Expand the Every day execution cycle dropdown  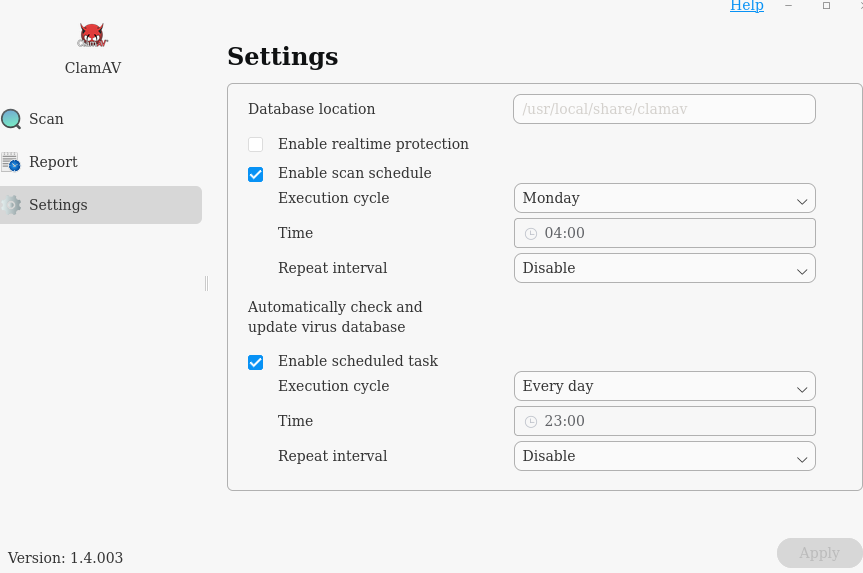(x=664, y=386)
